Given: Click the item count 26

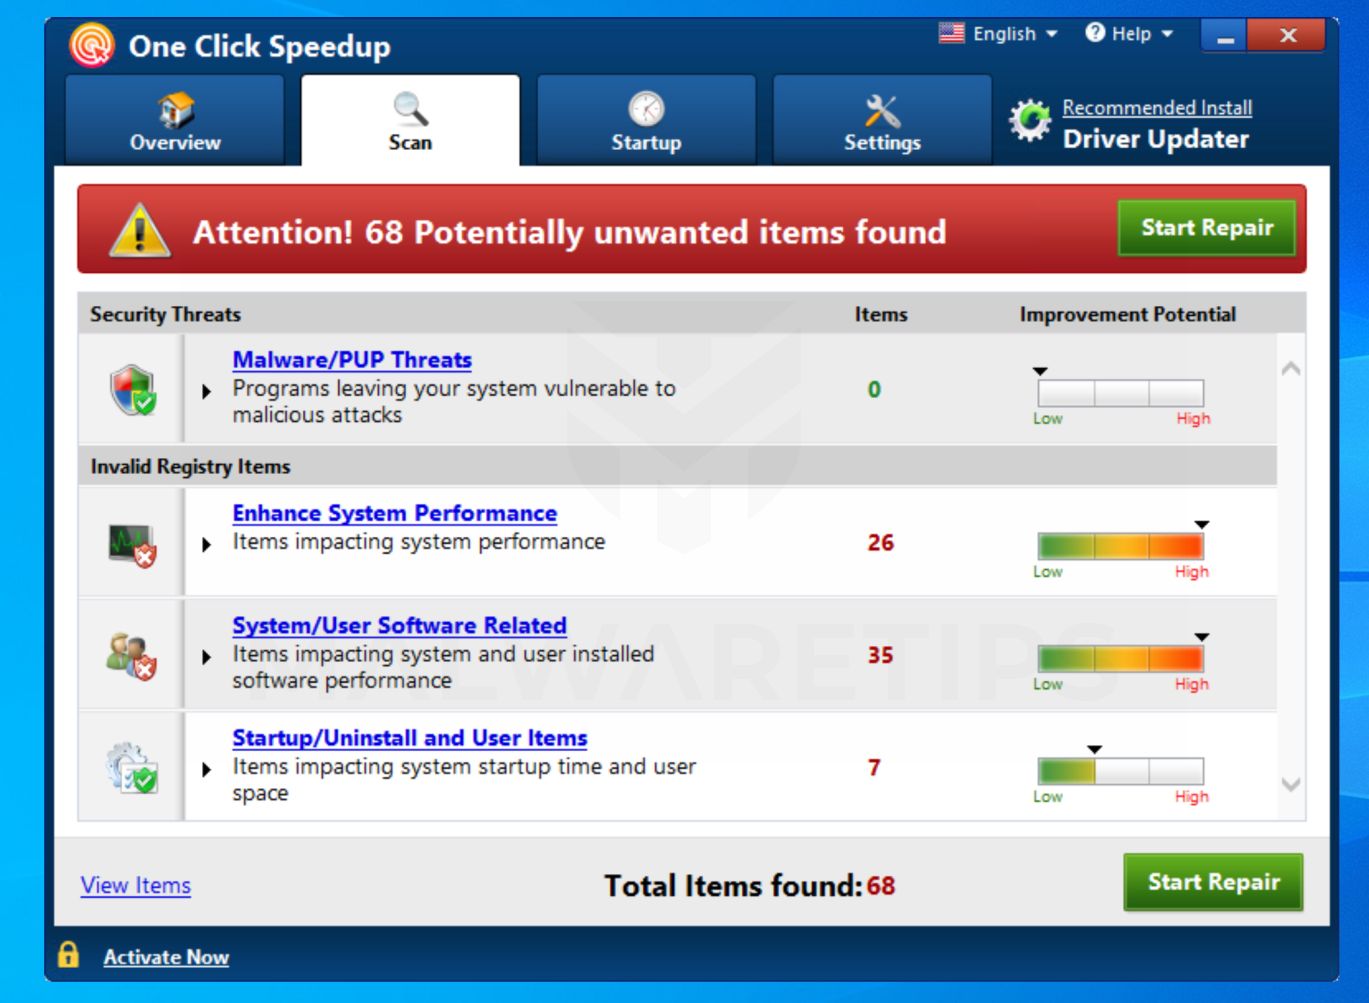Looking at the screenshot, I should (881, 543).
